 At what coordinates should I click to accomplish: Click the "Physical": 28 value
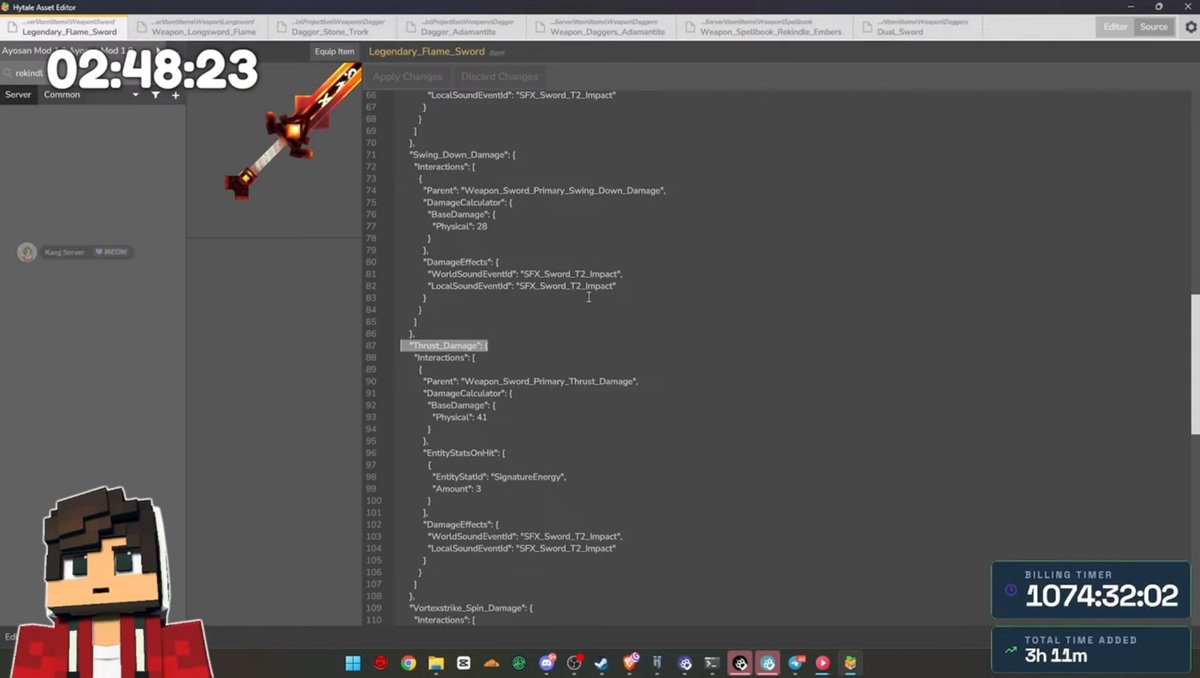[459, 226]
